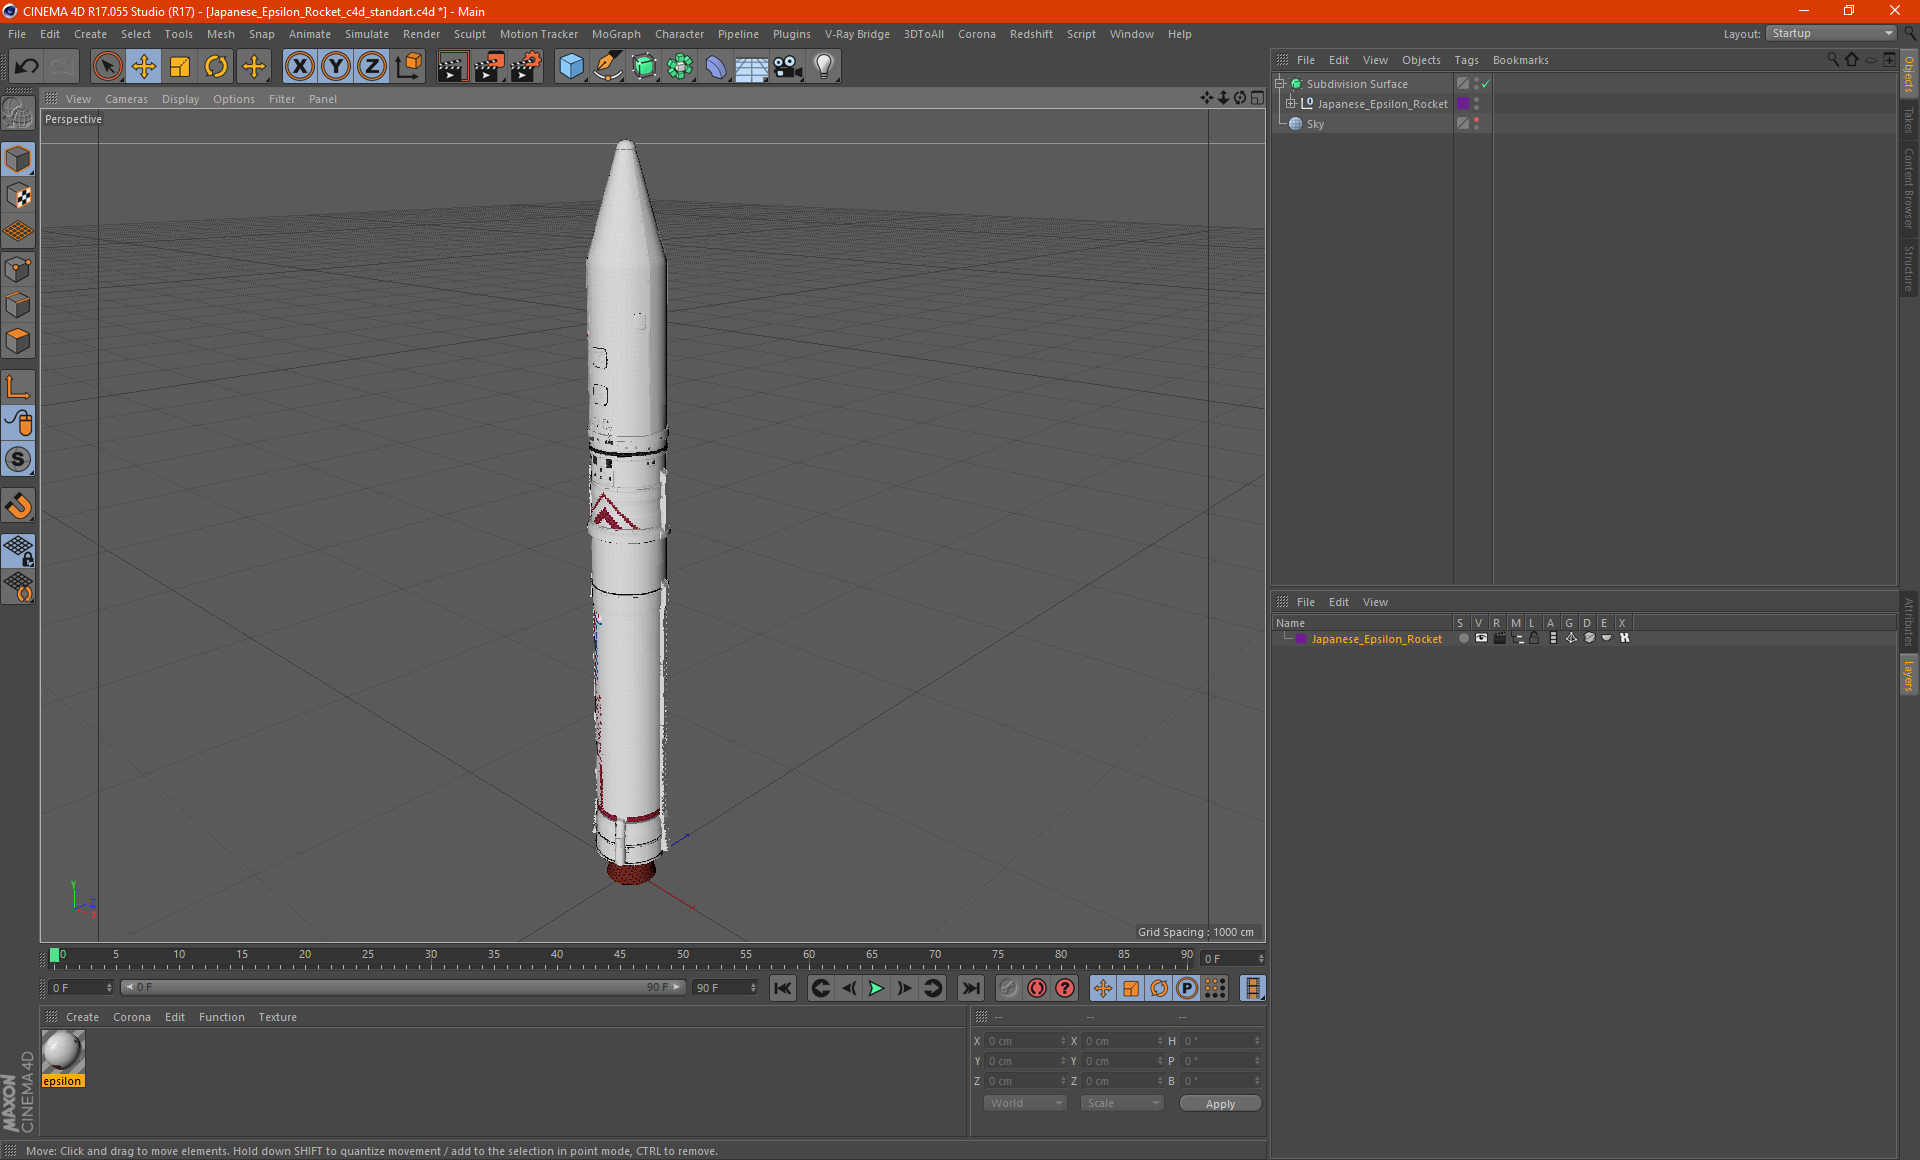Go to end of animation
1920x1160 pixels.
pyautogui.click(x=970, y=988)
